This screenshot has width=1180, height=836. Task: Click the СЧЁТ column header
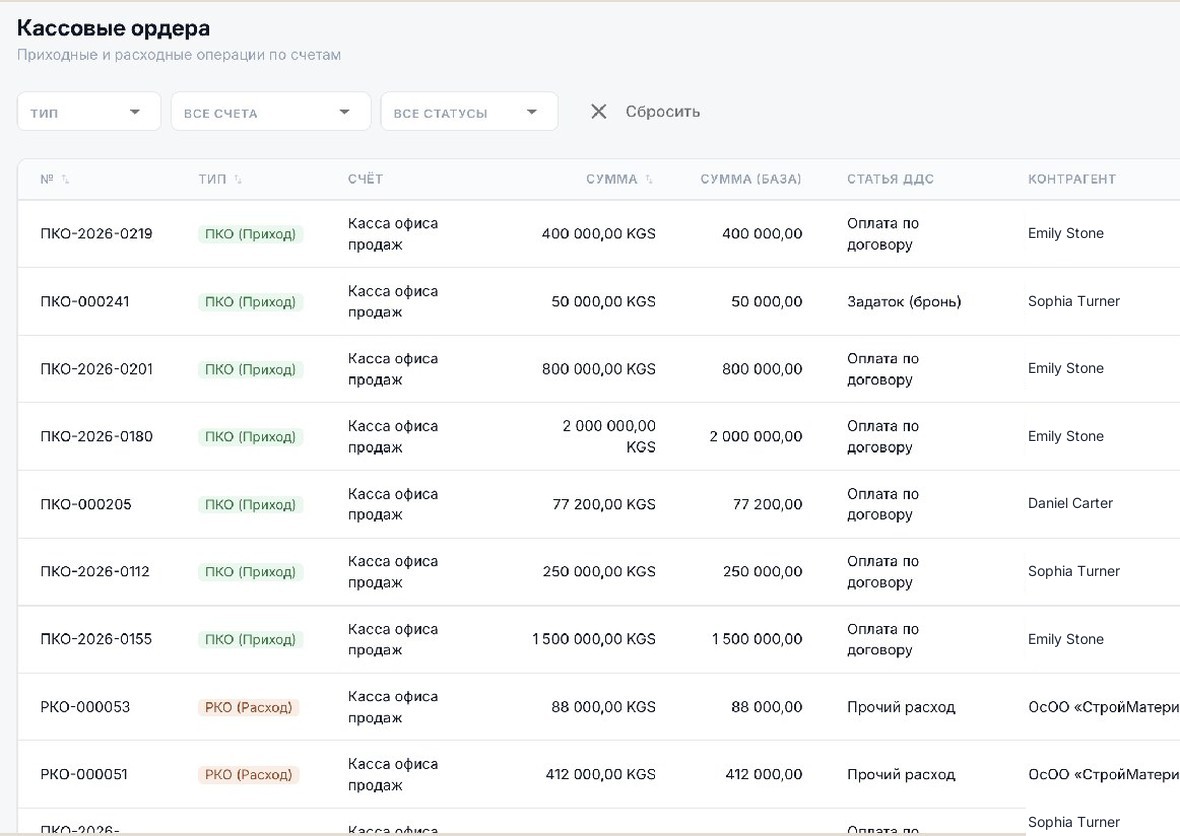pyautogui.click(x=365, y=179)
